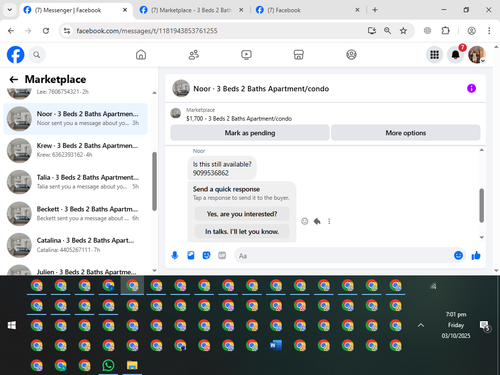Screen dimensions: 500x375
Task: Attach a file with the photo icon
Action: click(x=191, y=256)
